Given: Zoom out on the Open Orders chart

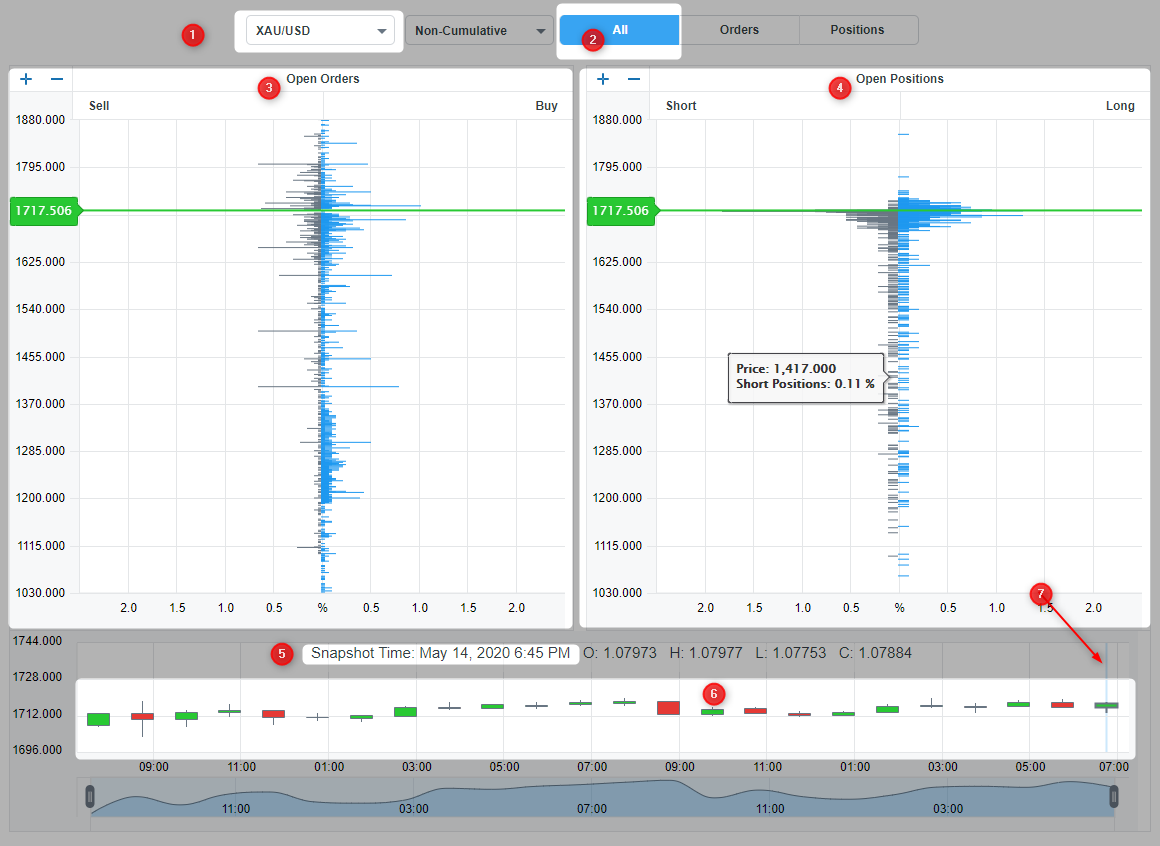Looking at the screenshot, I should [x=57, y=79].
